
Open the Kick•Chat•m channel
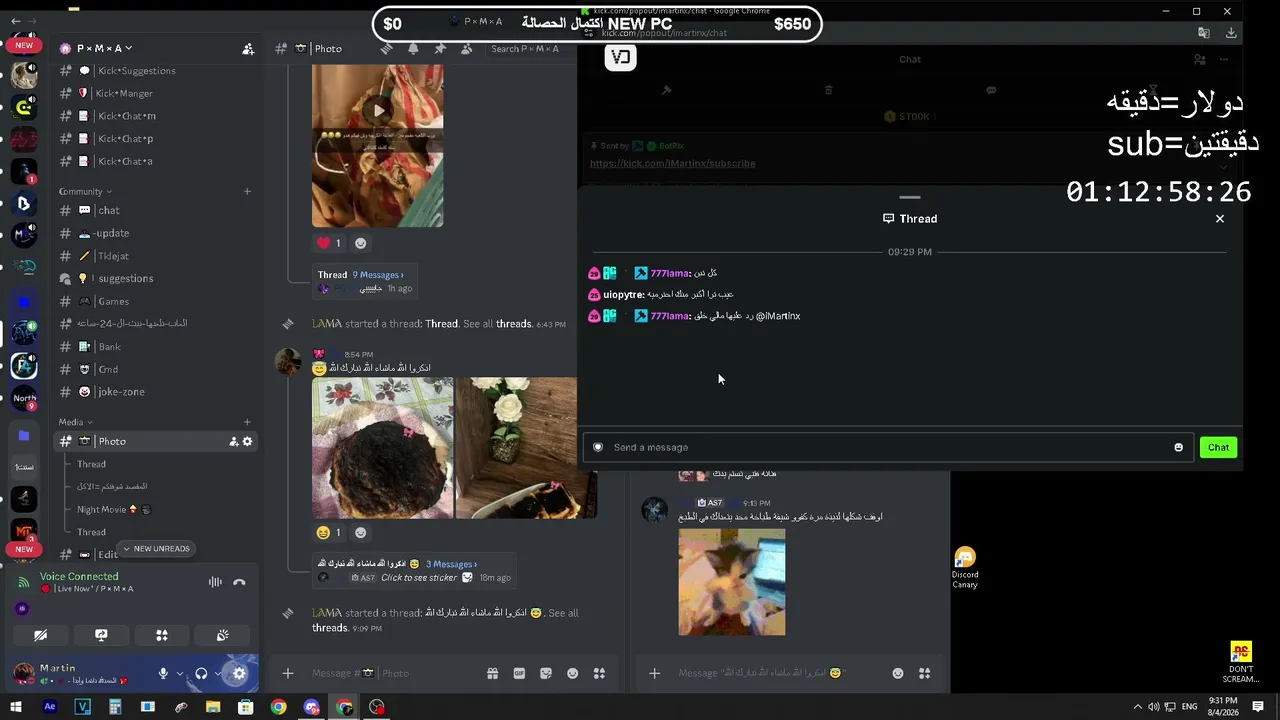[155, 116]
